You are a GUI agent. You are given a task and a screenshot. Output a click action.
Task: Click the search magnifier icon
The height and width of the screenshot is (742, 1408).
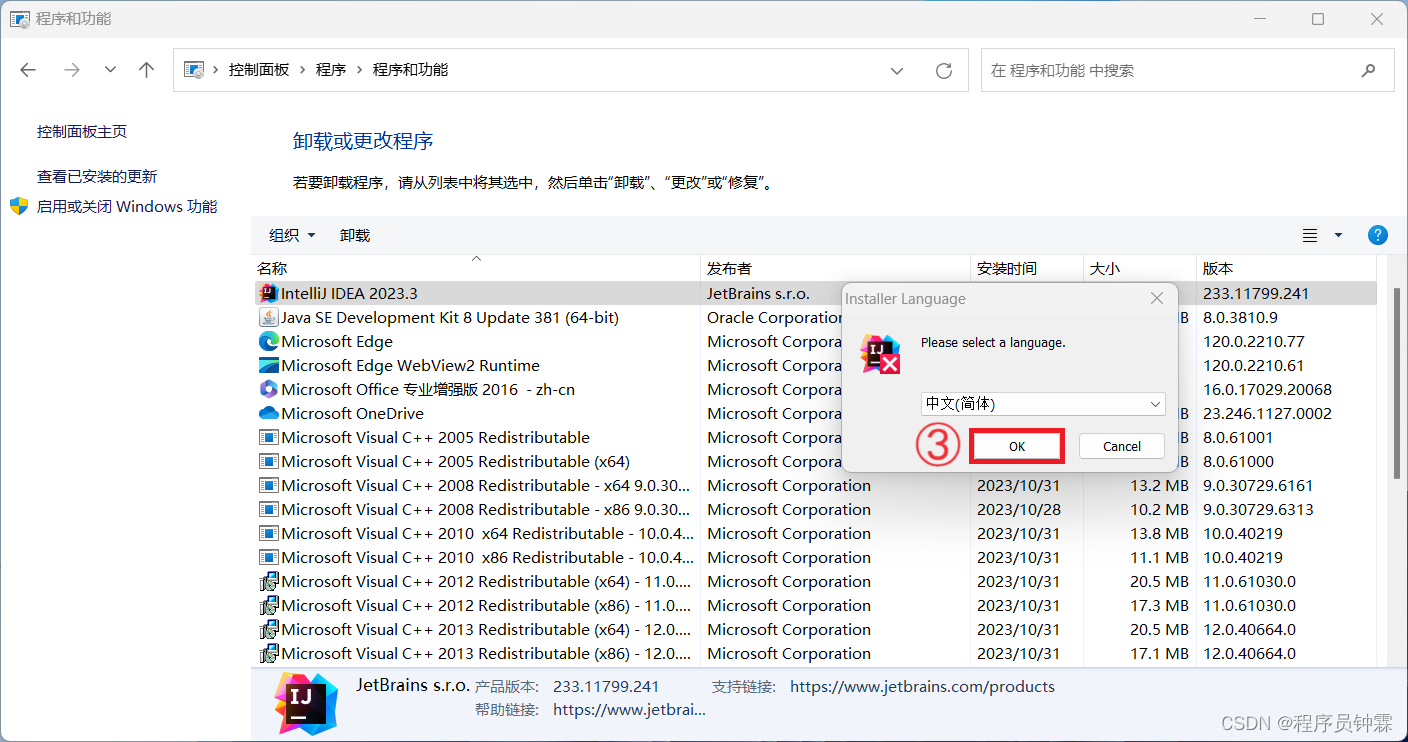(x=1368, y=71)
